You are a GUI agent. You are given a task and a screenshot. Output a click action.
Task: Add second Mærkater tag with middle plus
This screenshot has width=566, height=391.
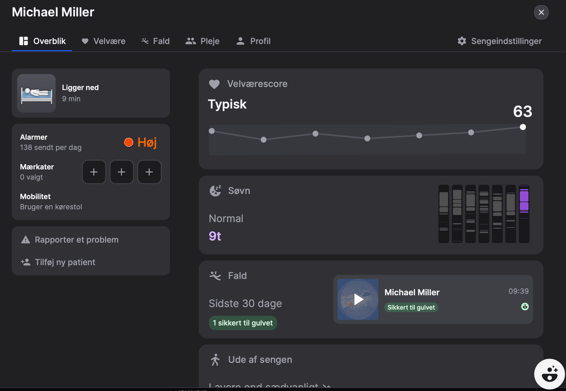(122, 172)
